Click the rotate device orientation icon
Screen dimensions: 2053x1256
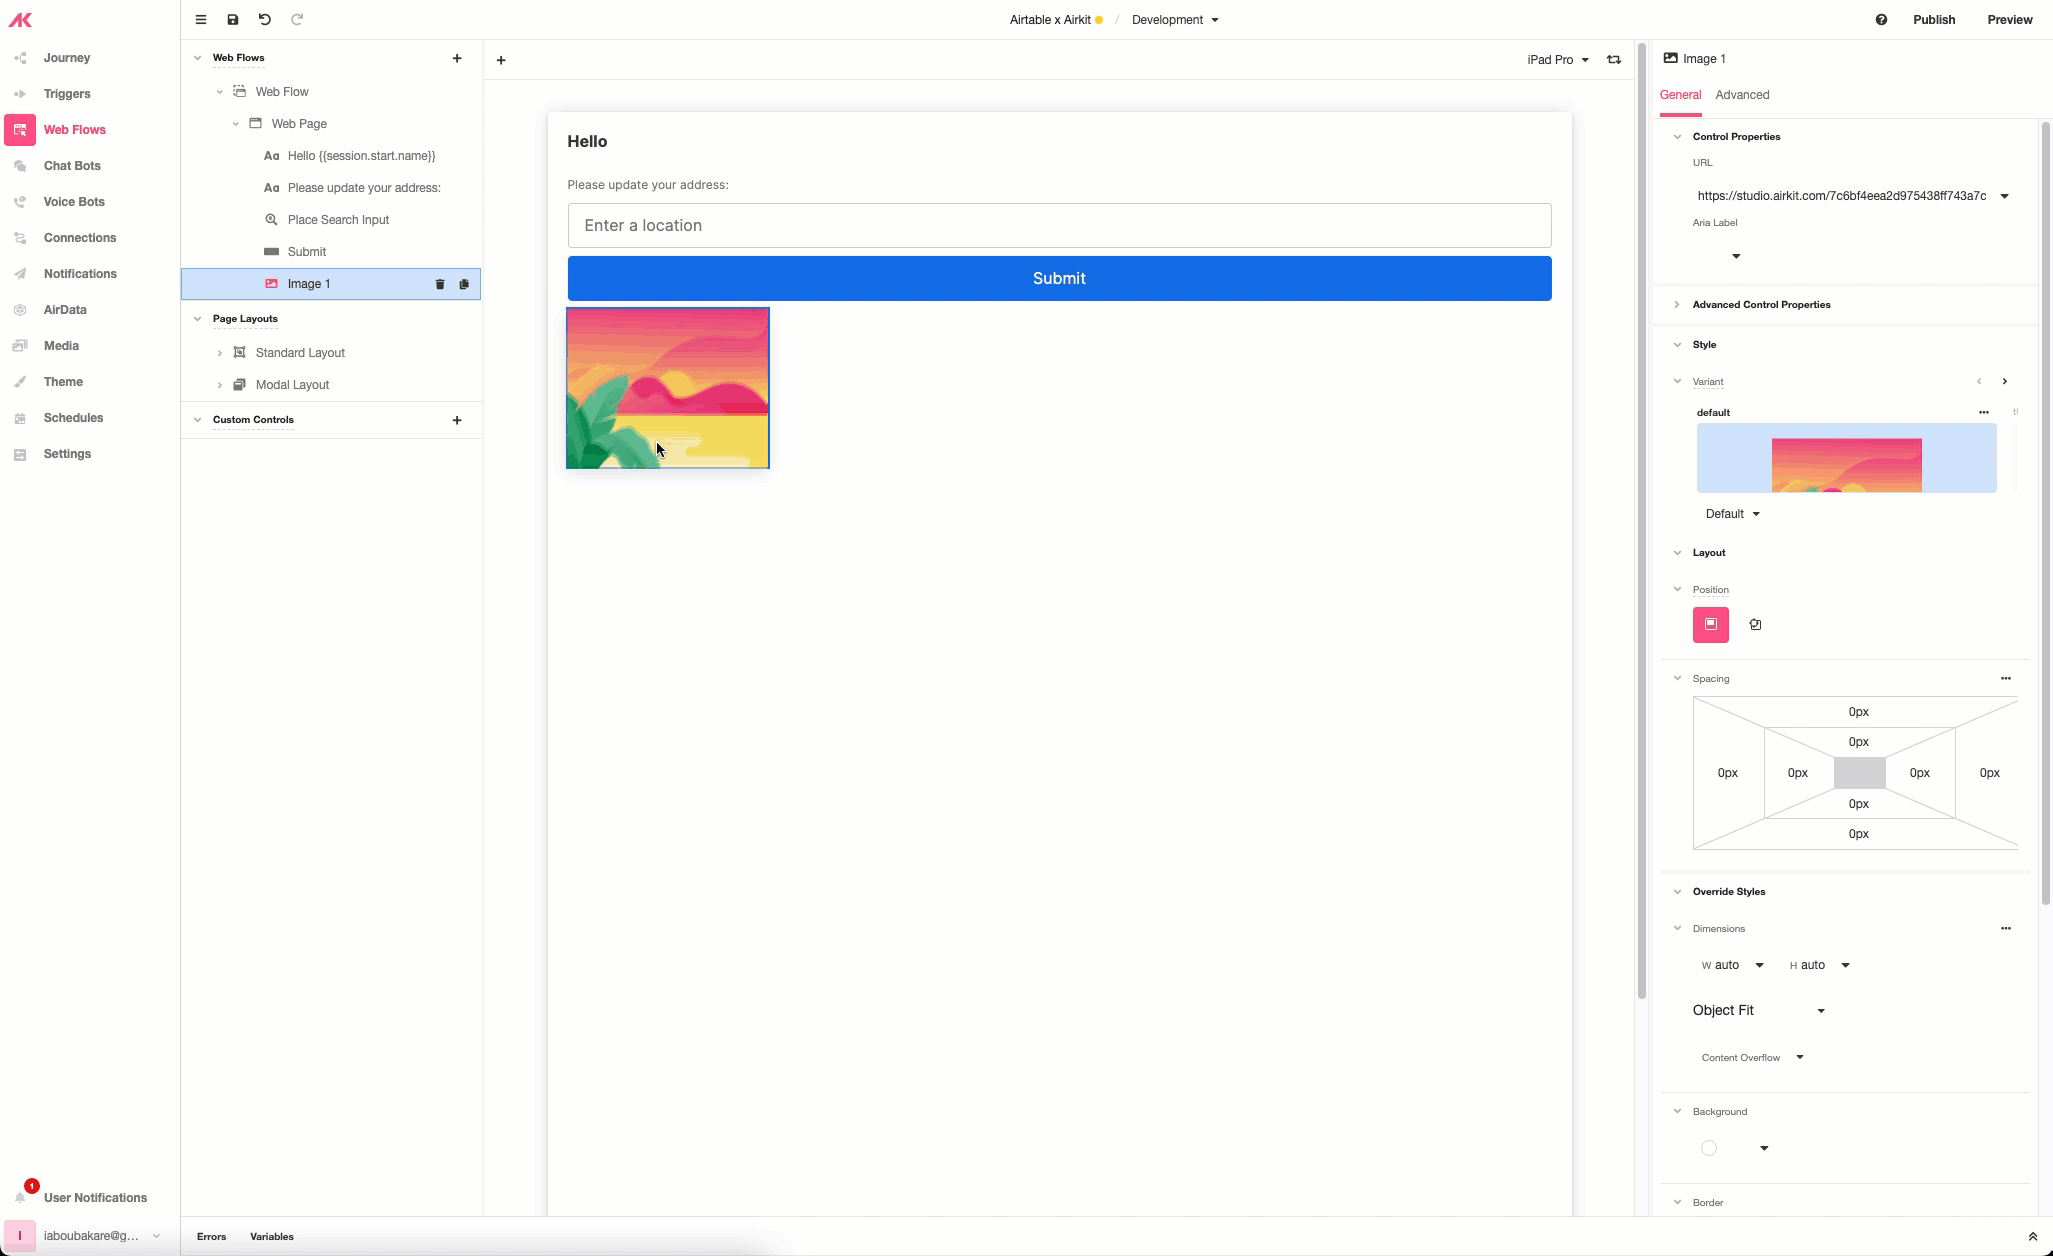click(1614, 60)
